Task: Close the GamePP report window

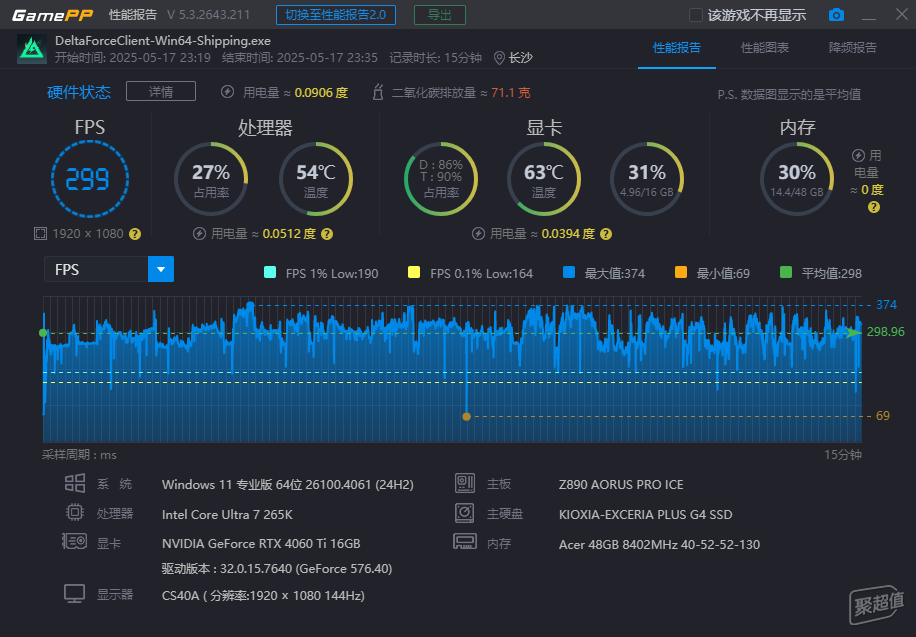Action: pyautogui.click(x=901, y=14)
